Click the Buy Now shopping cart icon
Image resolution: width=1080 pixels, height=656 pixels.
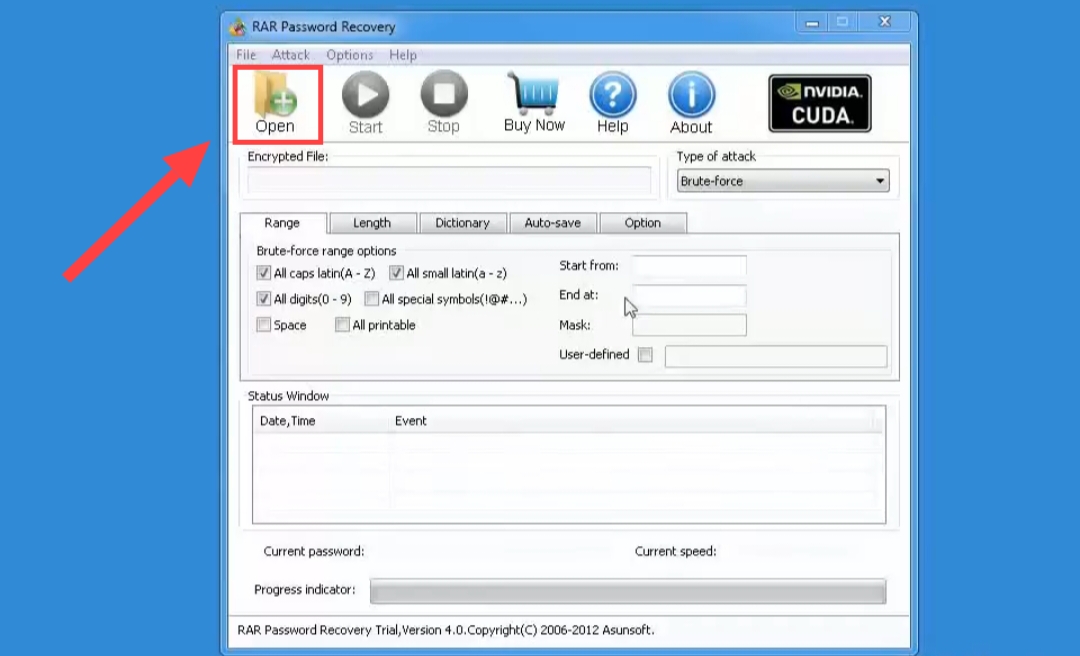point(533,94)
